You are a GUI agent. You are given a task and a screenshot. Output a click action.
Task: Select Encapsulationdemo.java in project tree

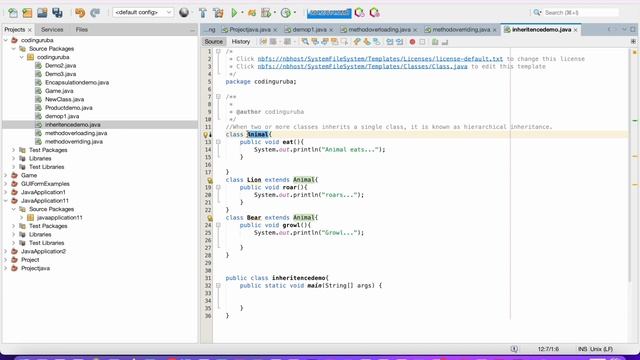(x=77, y=82)
